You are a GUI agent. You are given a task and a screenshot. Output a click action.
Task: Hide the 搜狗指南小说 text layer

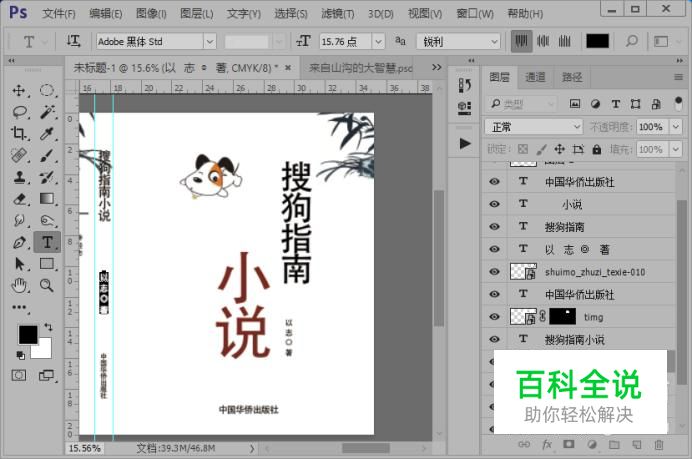click(x=494, y=339)
